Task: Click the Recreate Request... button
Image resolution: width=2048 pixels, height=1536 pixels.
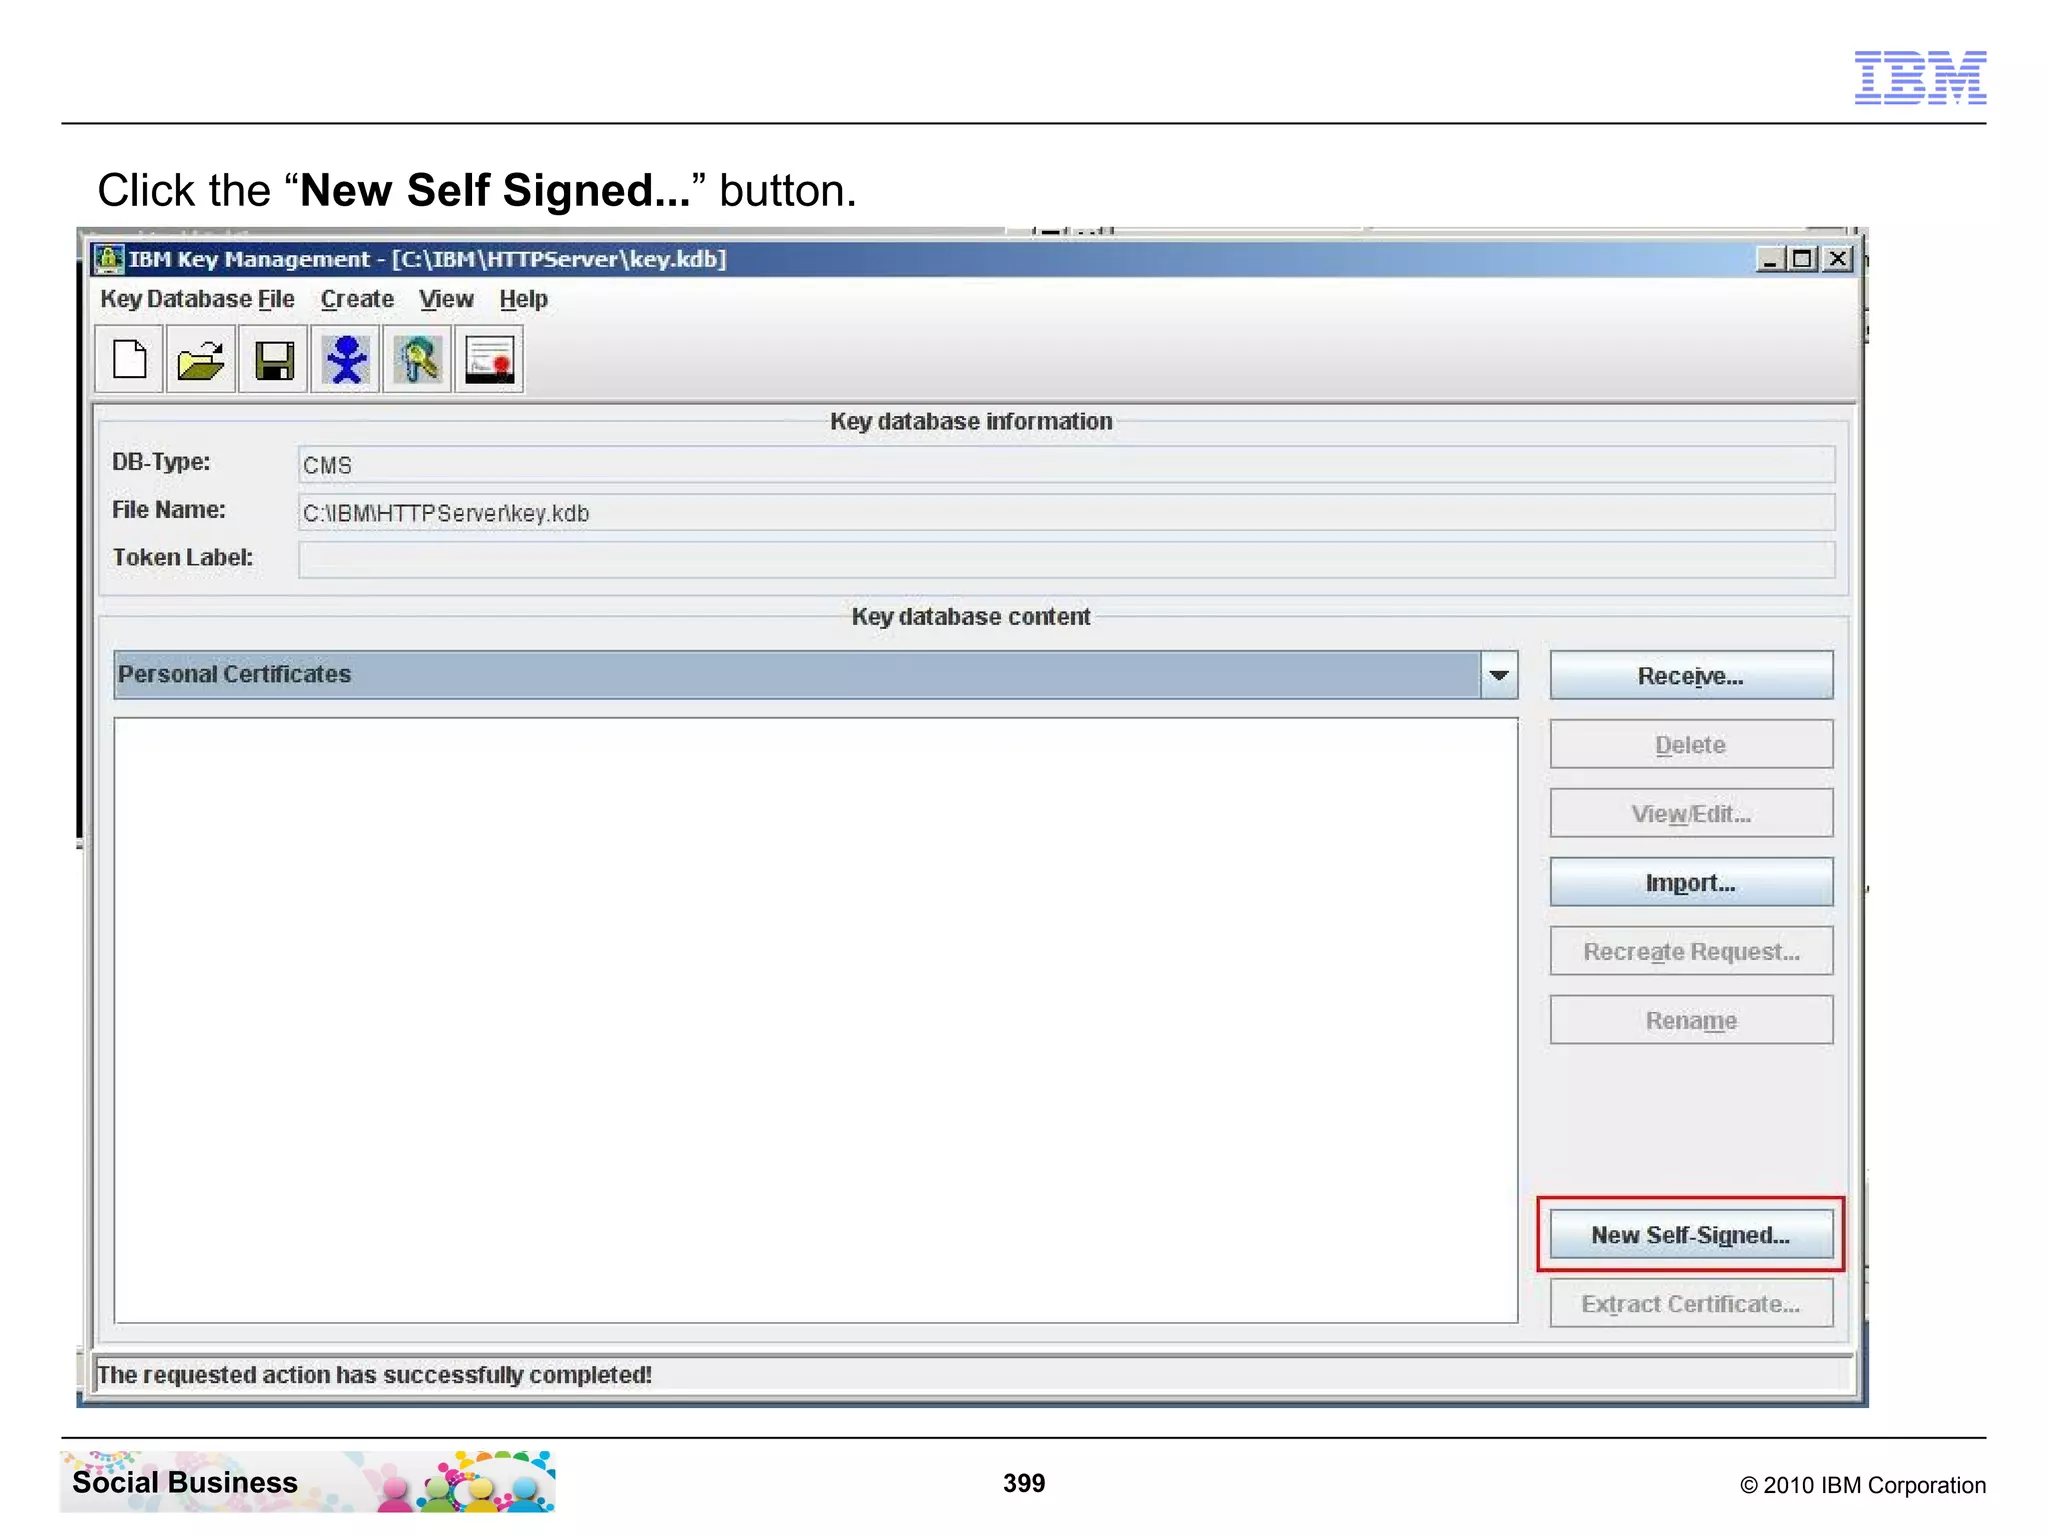Action: [1691, 952]
